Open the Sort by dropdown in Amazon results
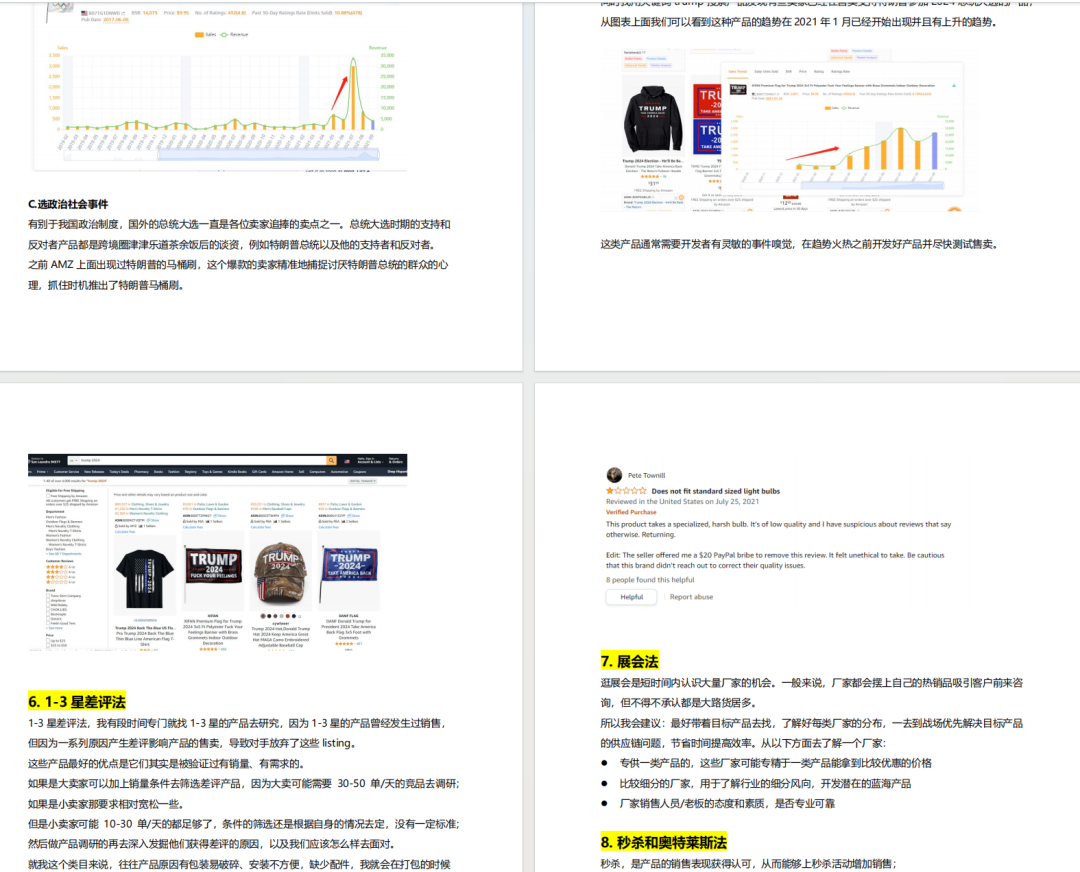 (363, 481)
